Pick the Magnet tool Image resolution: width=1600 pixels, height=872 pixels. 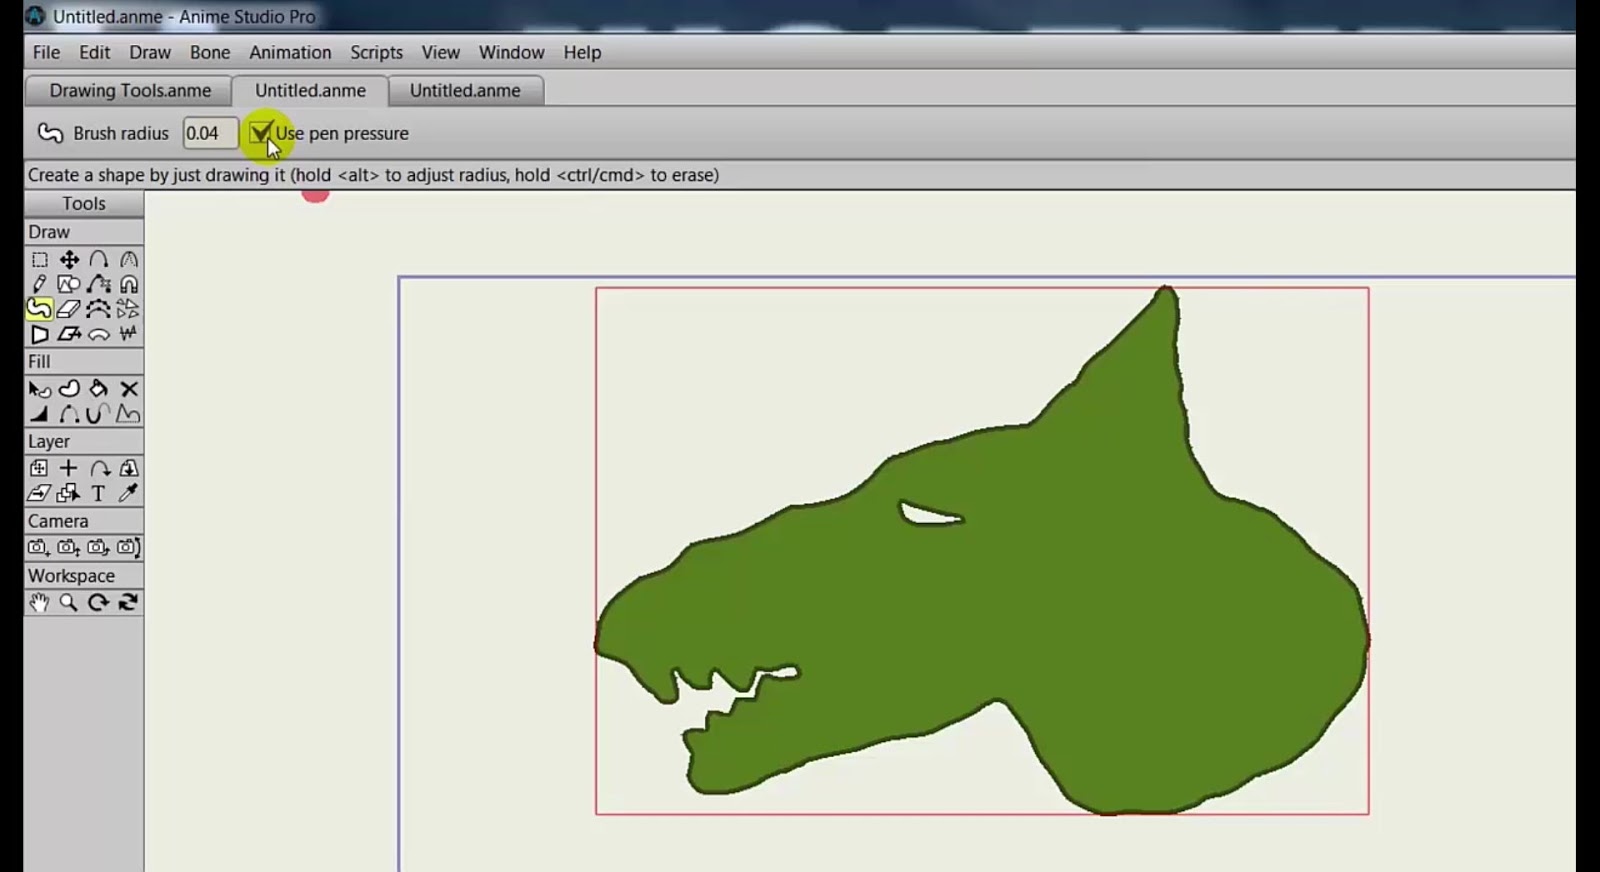click(x=129, y=285)
